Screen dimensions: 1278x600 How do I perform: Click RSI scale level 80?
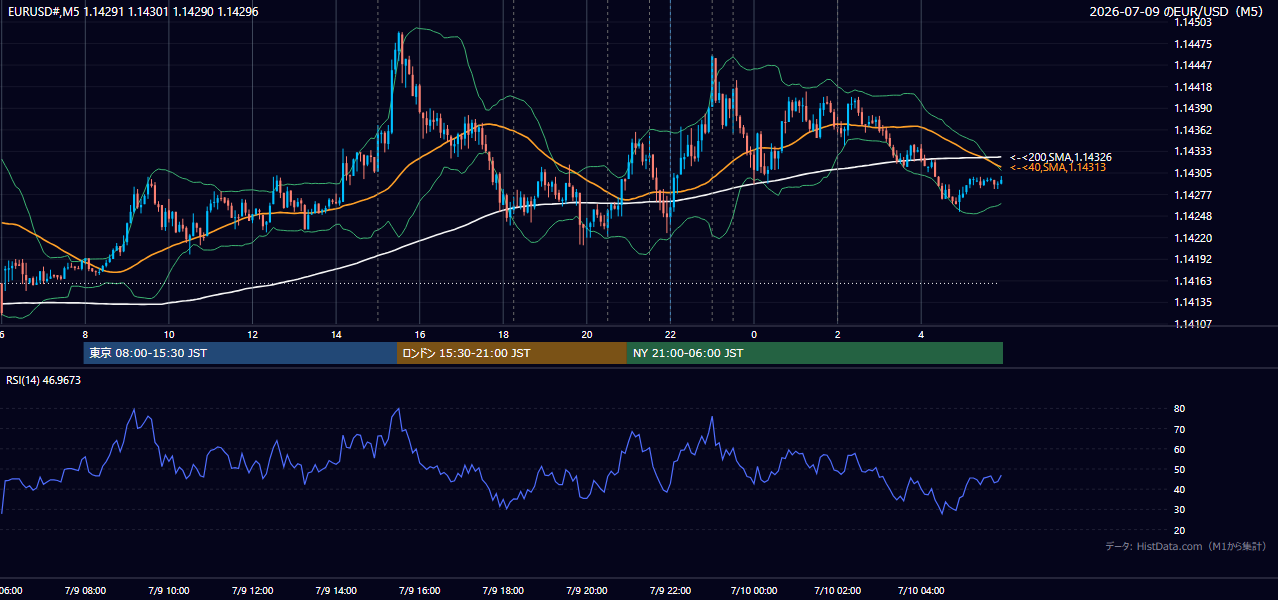click(1180, 409)
